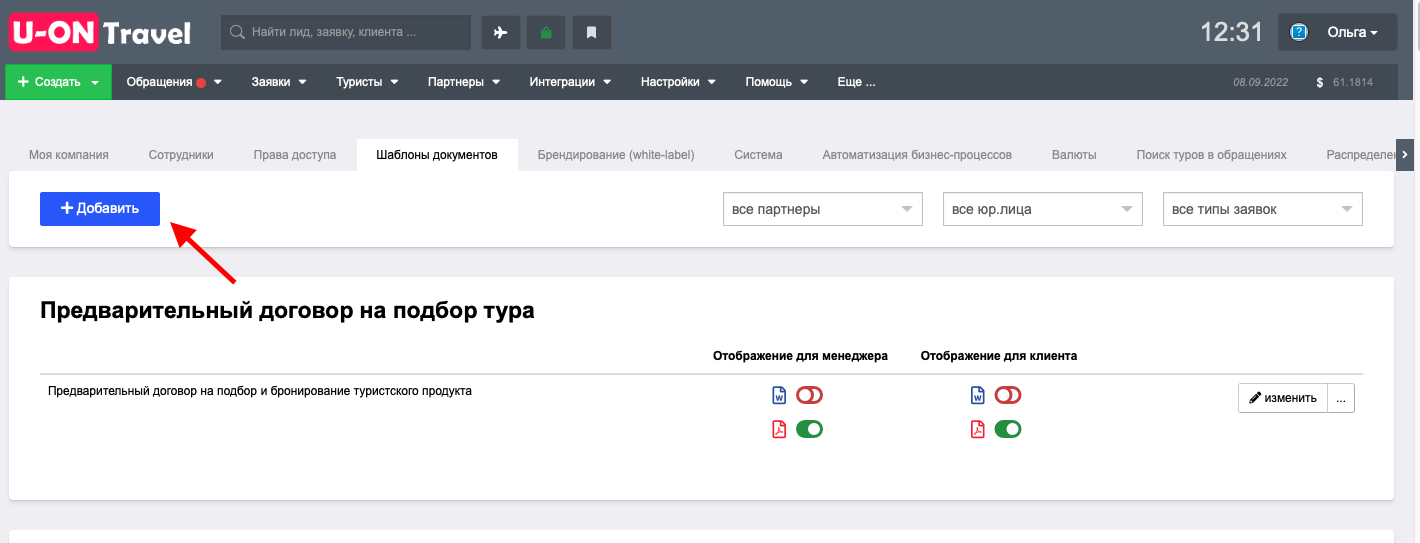Image resolution: width=1420 pixels, height=543 pixels.
Task: Switch to Брендирование (white-label) tab
Action: click(x=616, y=155)
